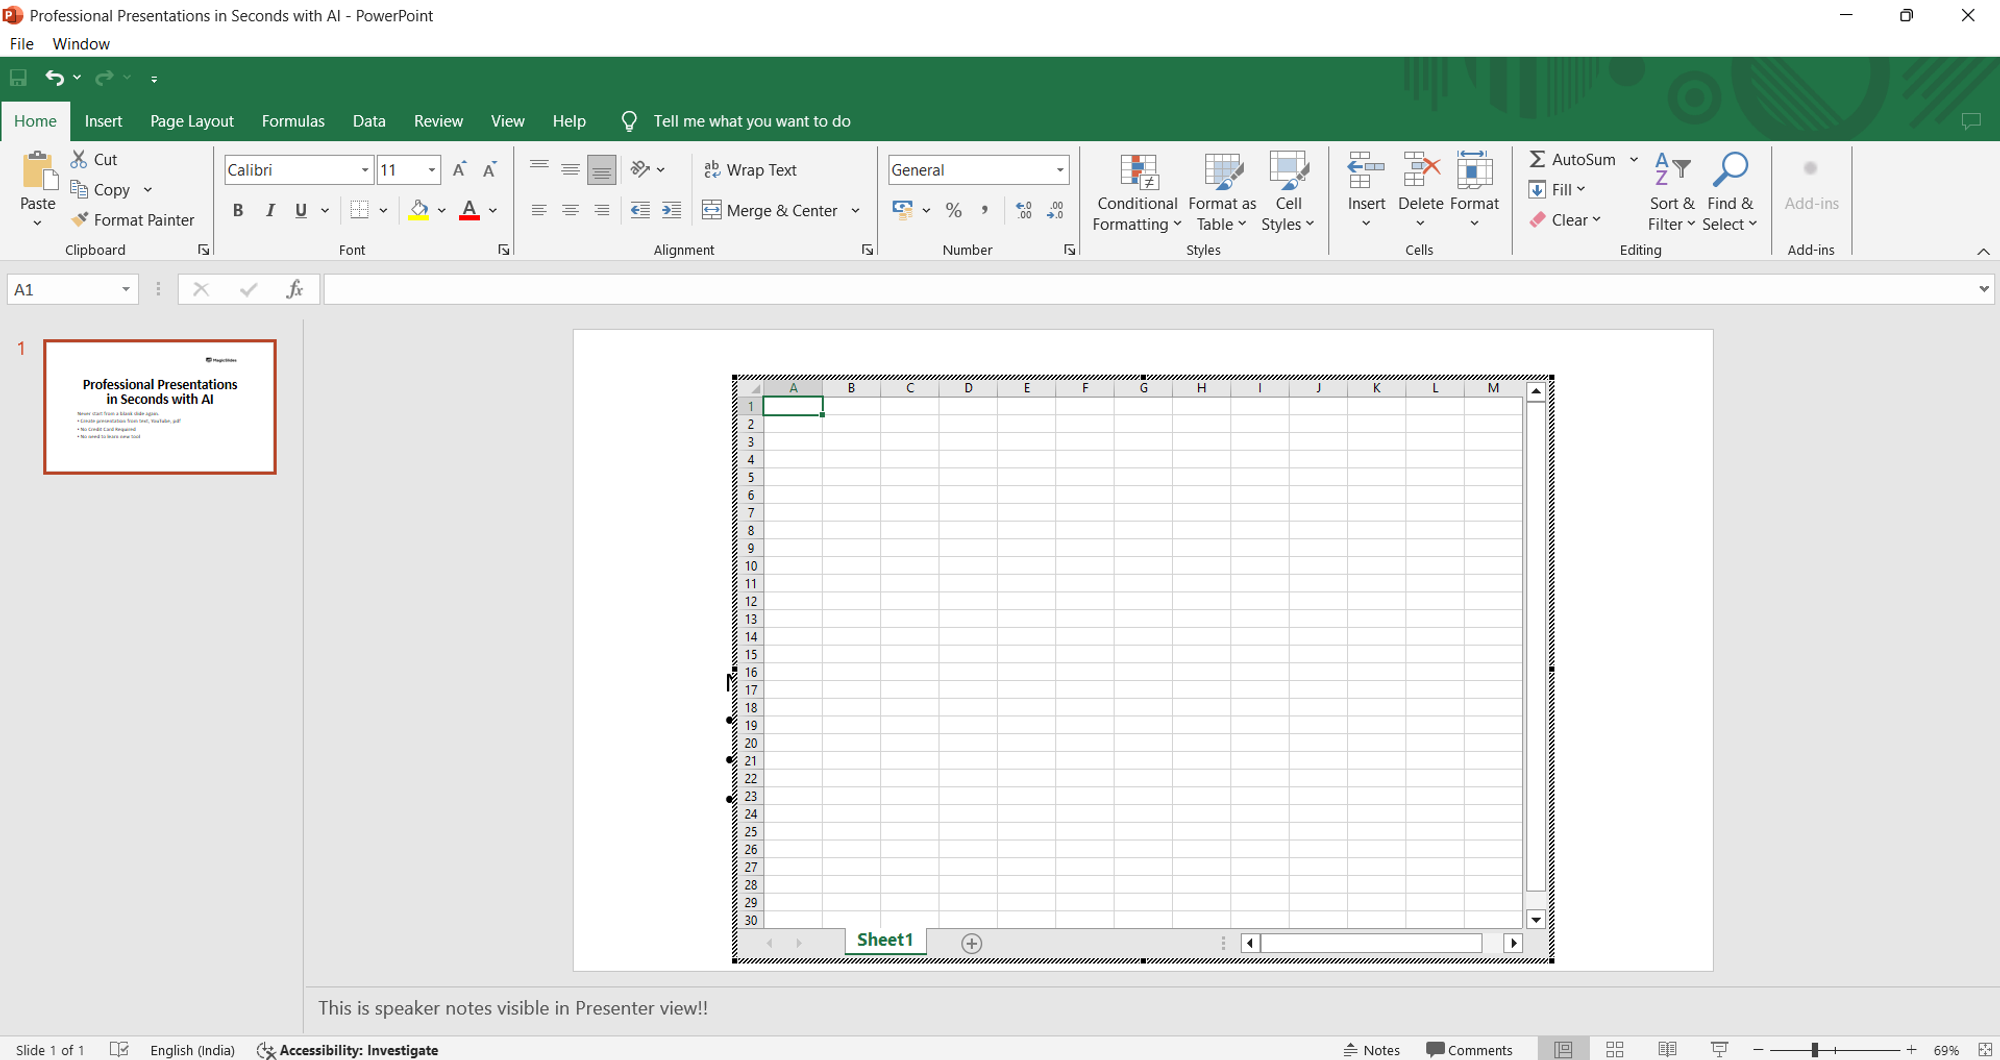Click the Undo arrow icon
Viewport: 2000px width, 1060px height.
click(x=54, y=78)
